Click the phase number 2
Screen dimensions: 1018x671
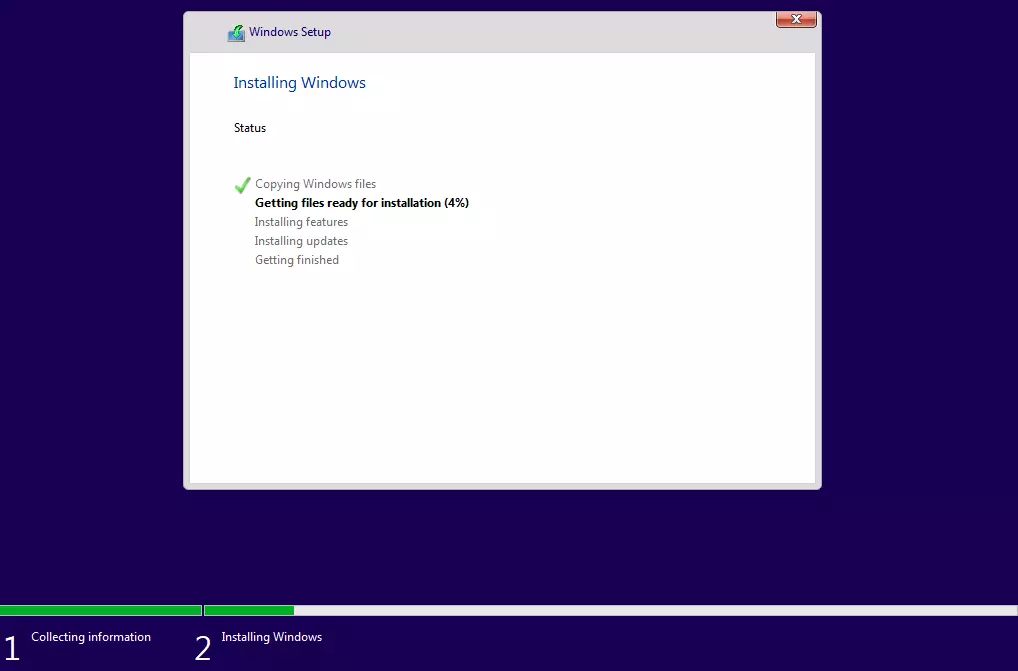pos(203,648)
